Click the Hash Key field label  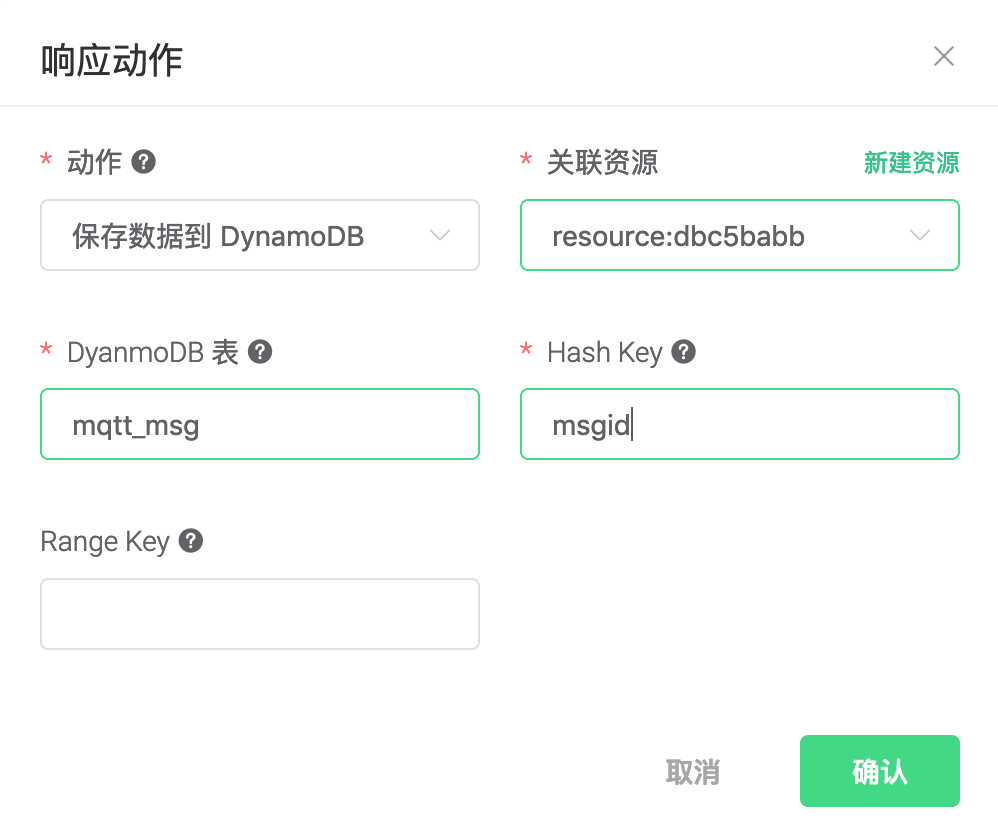(x=605, y=351)
